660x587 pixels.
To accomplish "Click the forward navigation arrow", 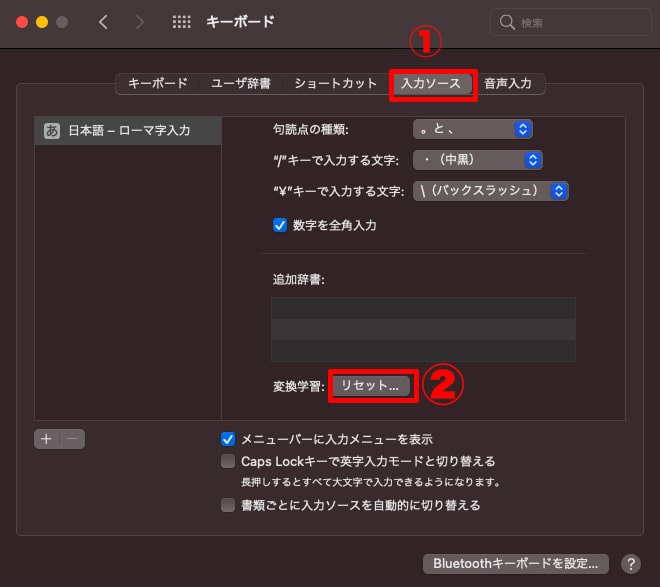I will [x=139, y=22].
